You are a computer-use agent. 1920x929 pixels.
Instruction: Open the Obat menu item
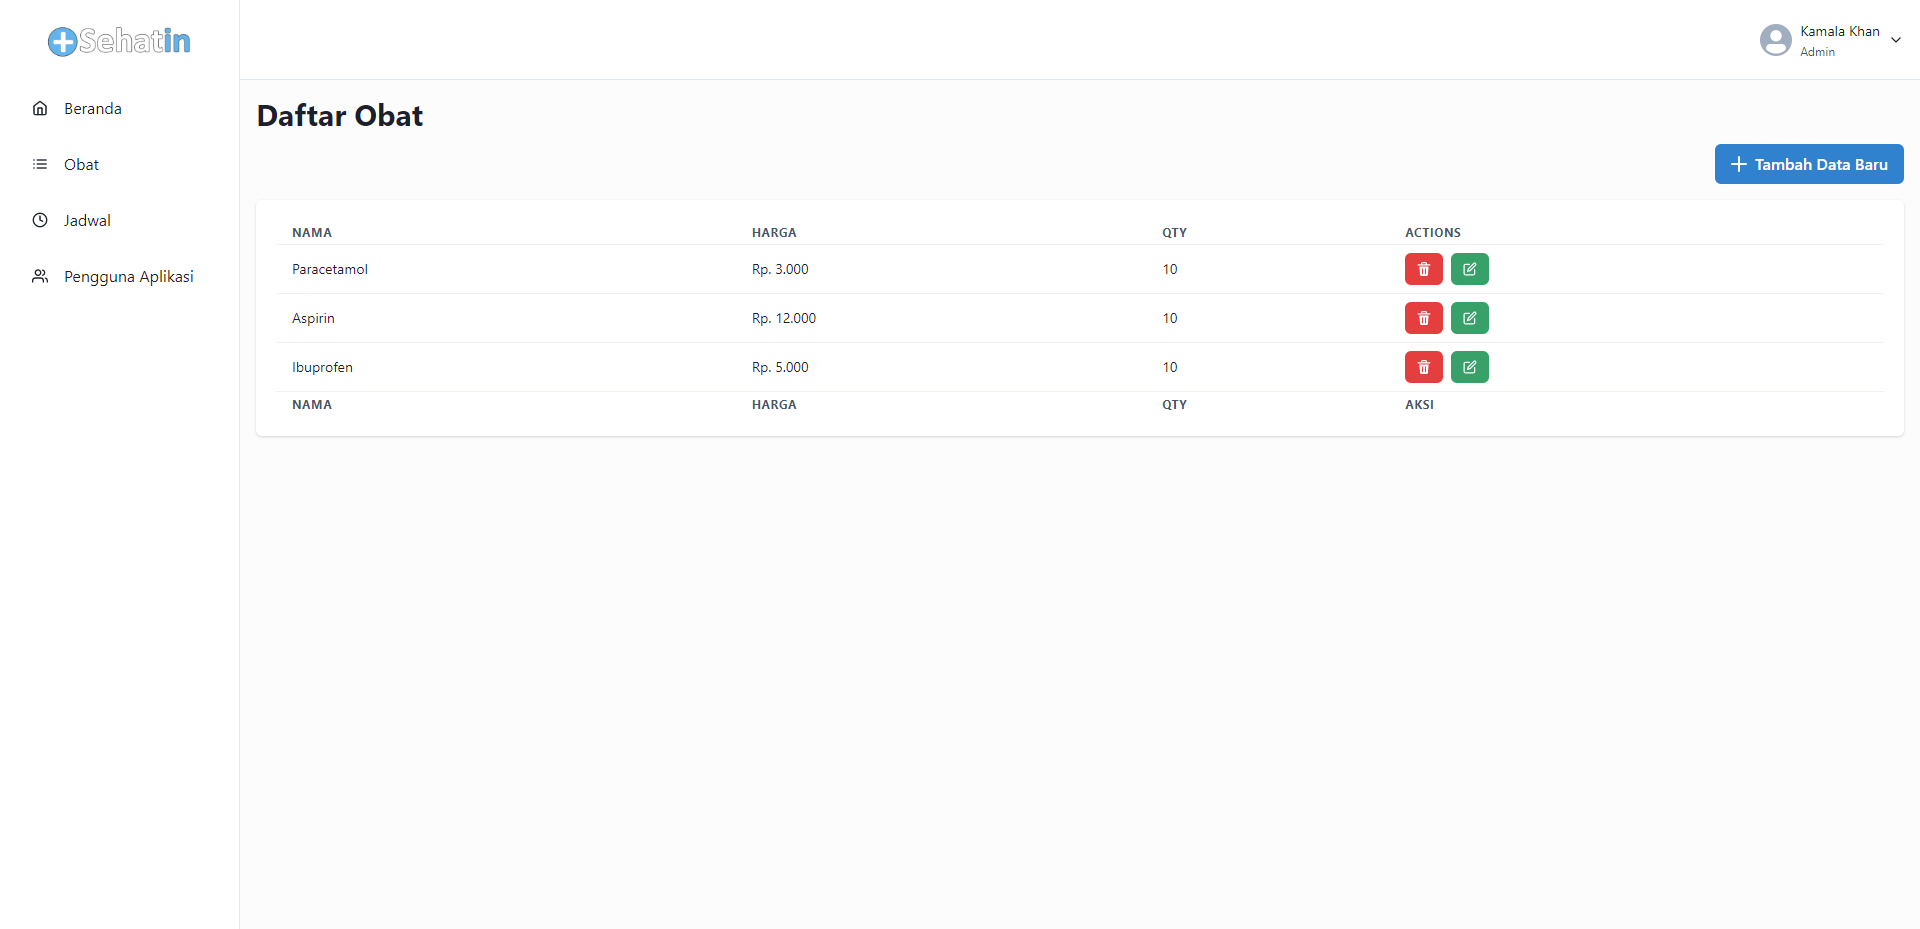(81, 164)
